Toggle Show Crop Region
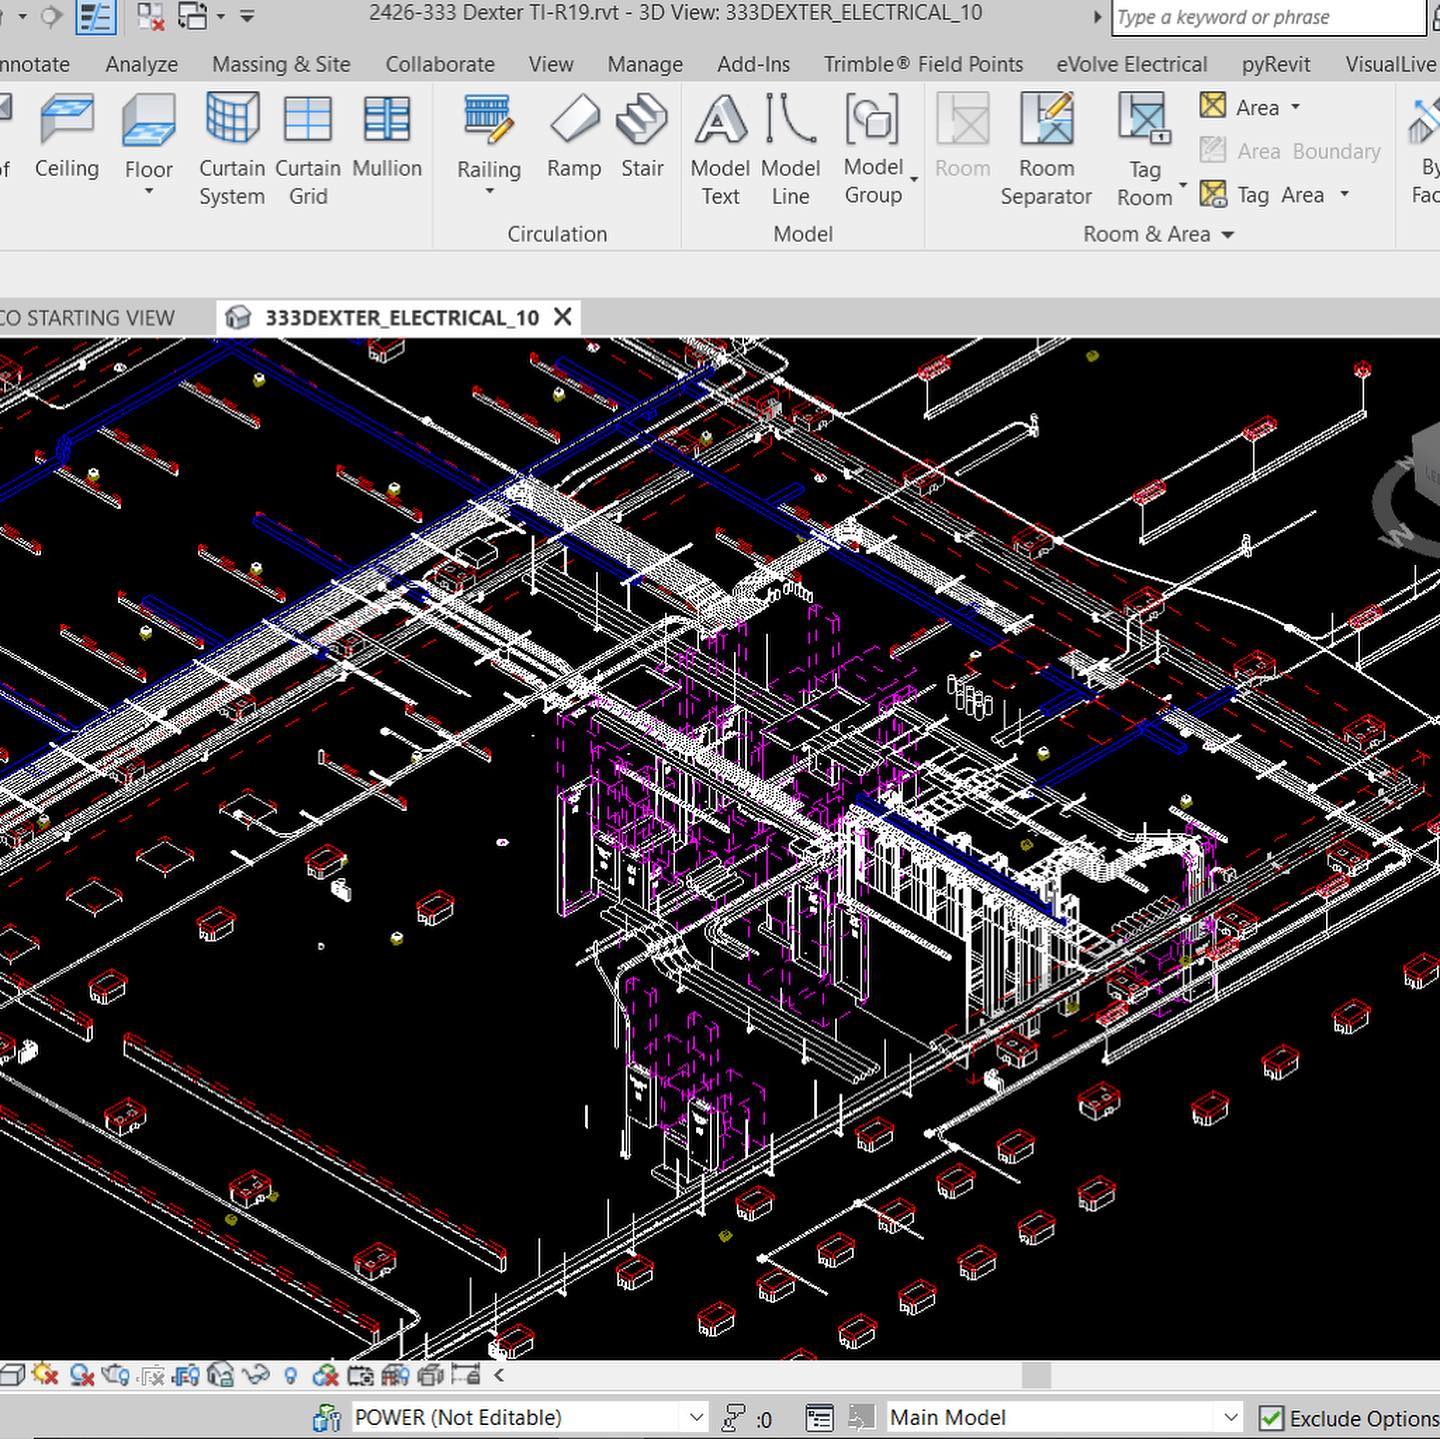Image resolution: width=1440 pixels, height=1439 pixels. tap(186, 1375)
